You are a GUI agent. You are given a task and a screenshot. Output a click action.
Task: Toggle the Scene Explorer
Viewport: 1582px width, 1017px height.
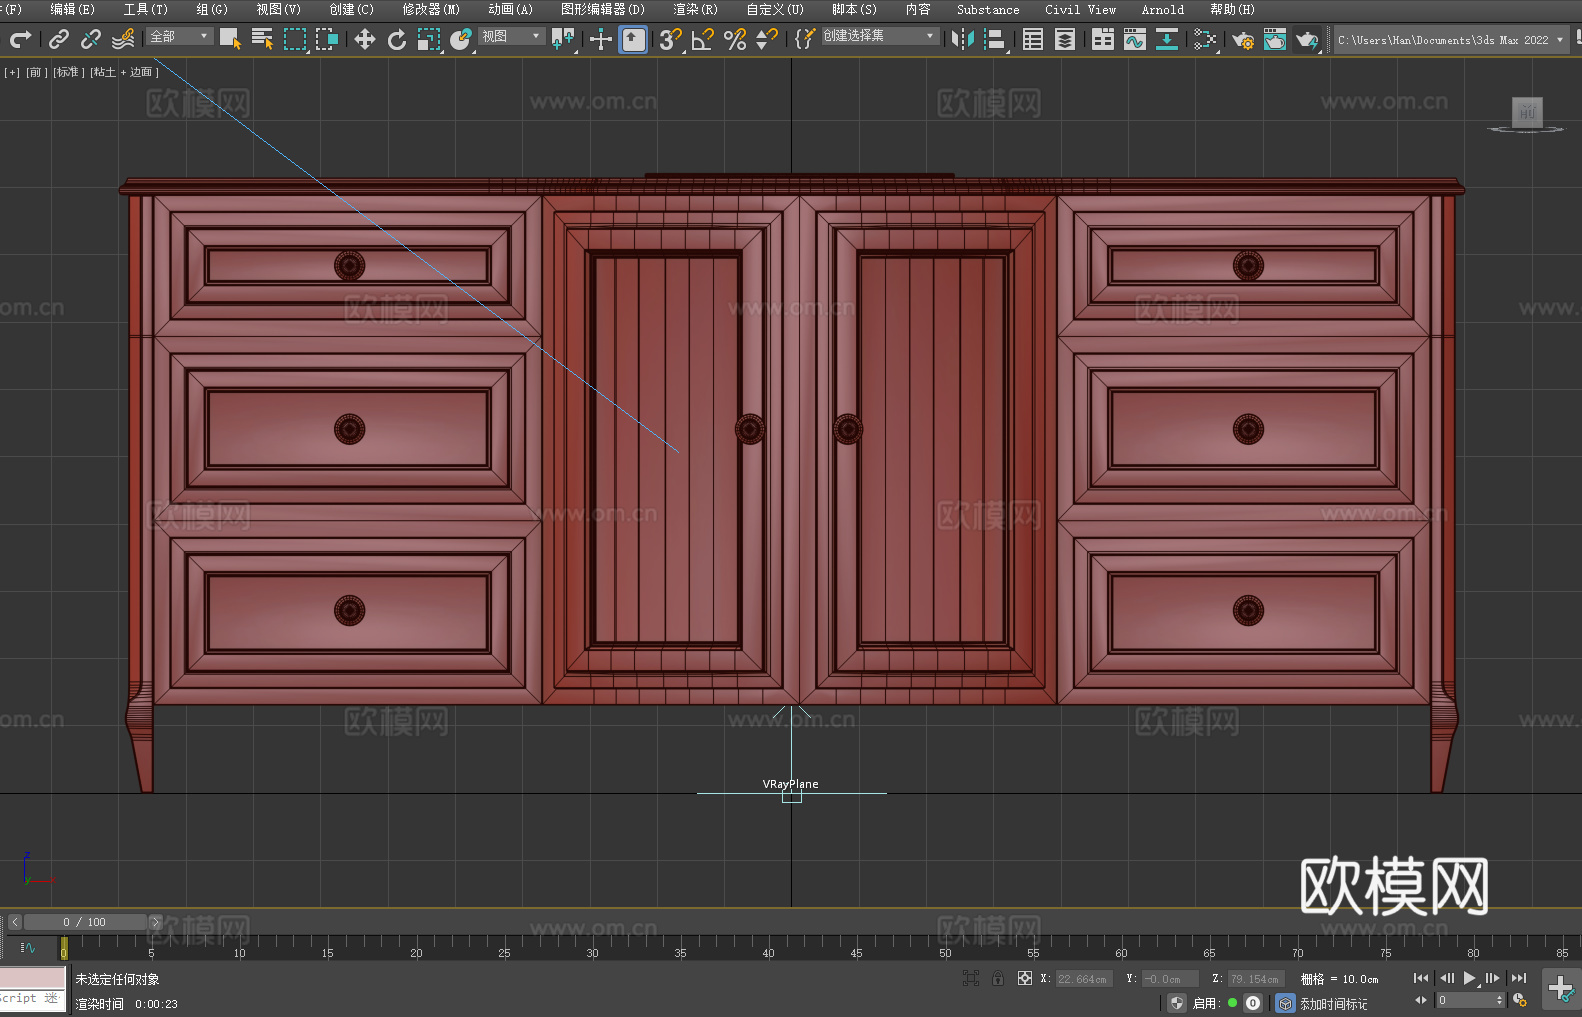coord(1033,39)
